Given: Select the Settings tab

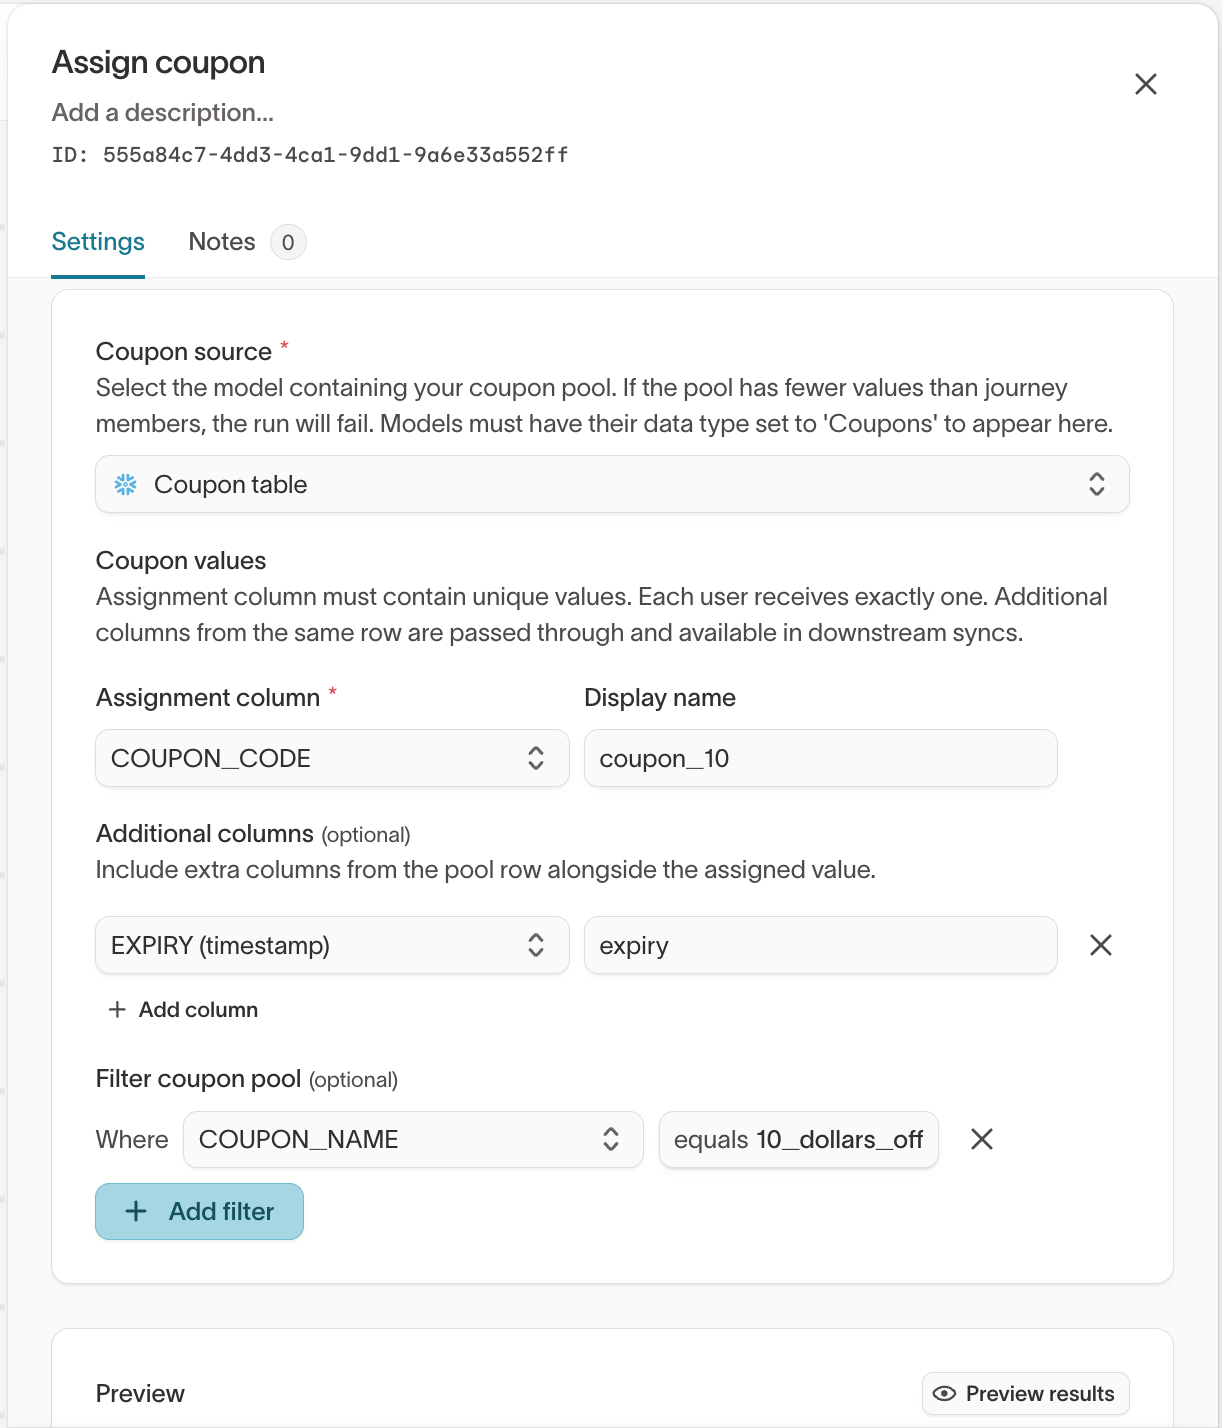Looking at the screenshot, I should (97, 241).
